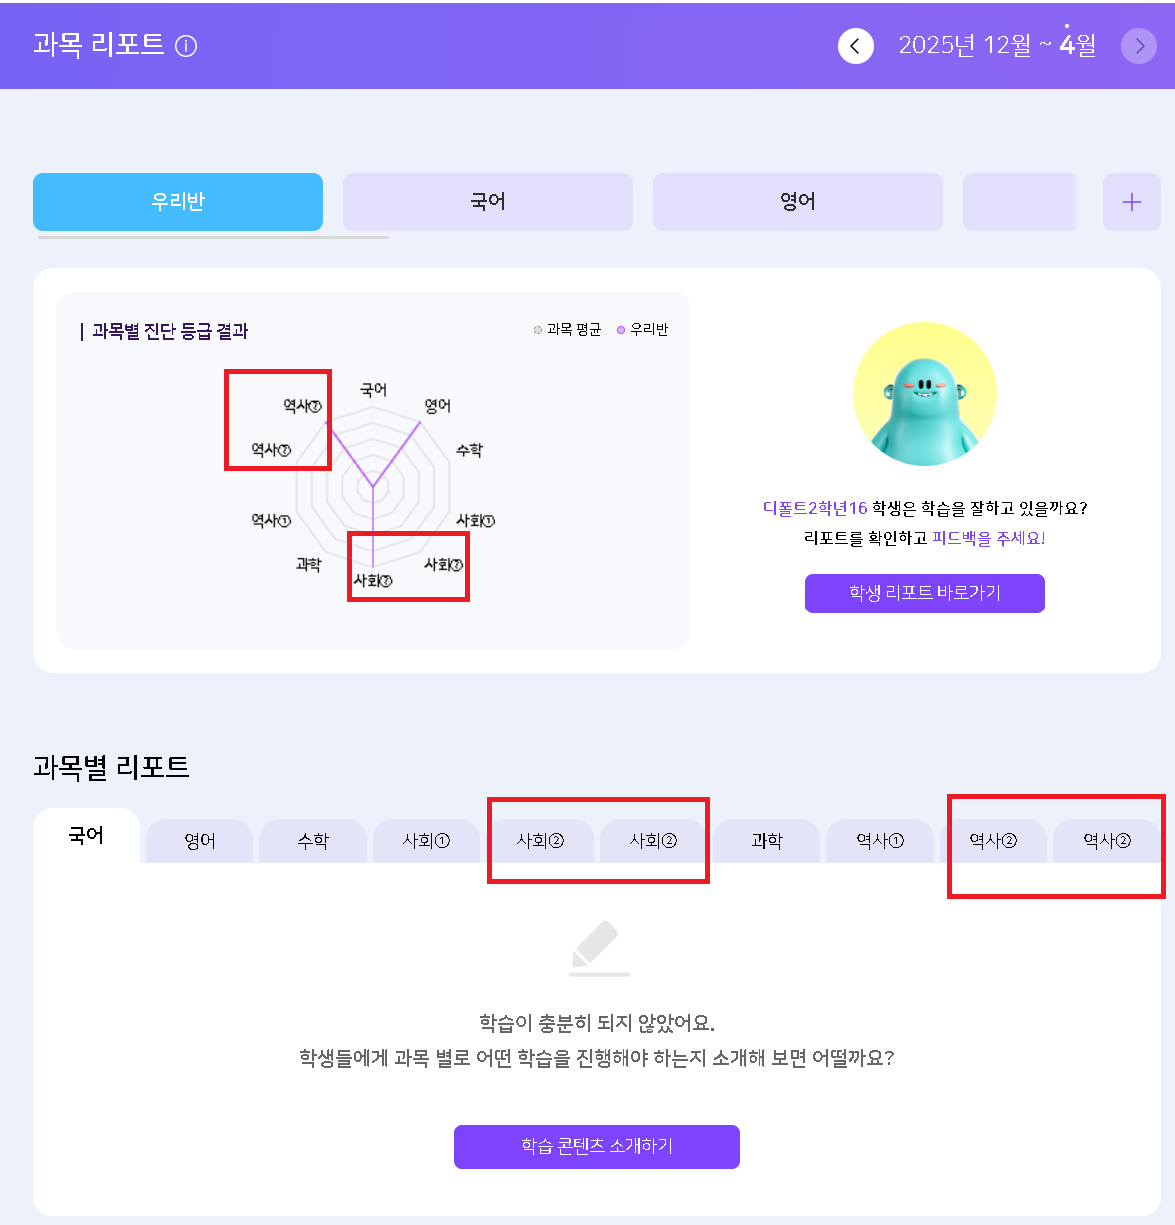Image resolution: width=1175 pixels, height=1225 pixels.
Task: Click the info icon beside 과목 리포트
Action: pos(186,46)
